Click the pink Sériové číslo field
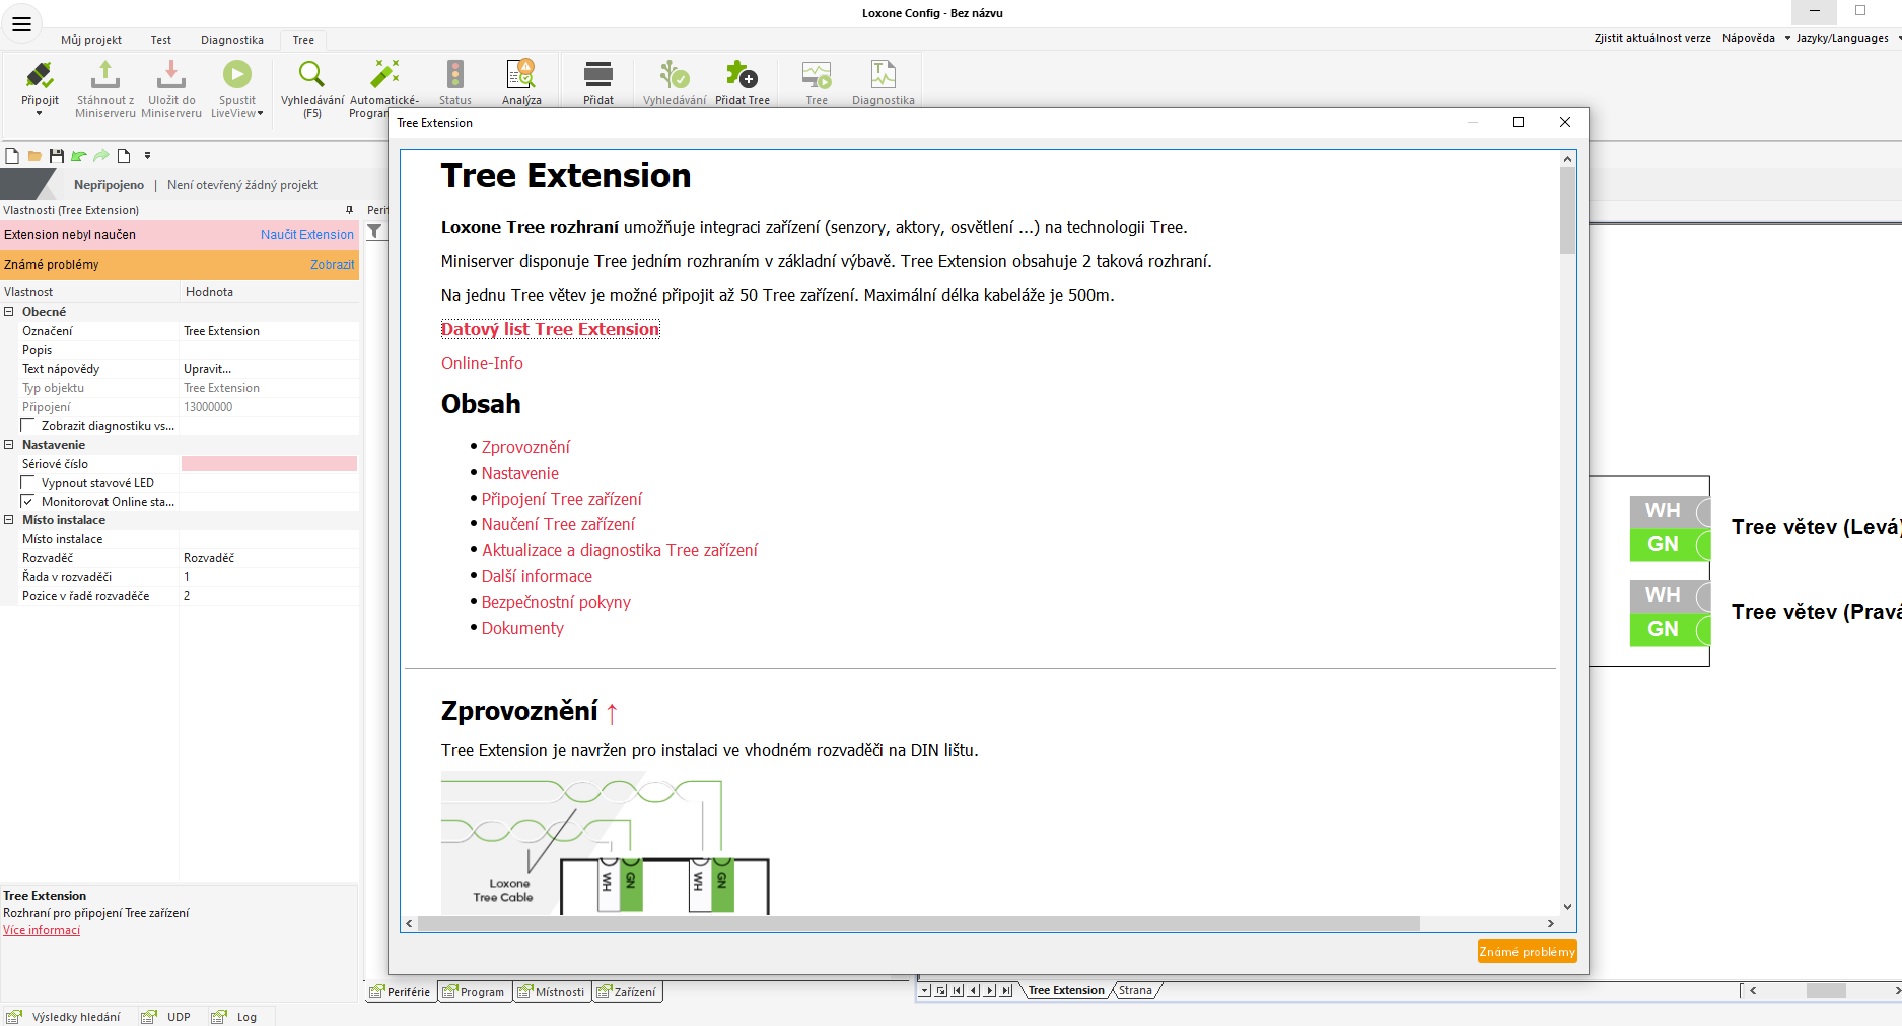The image size is (1902, 1026). pos(269,464)
